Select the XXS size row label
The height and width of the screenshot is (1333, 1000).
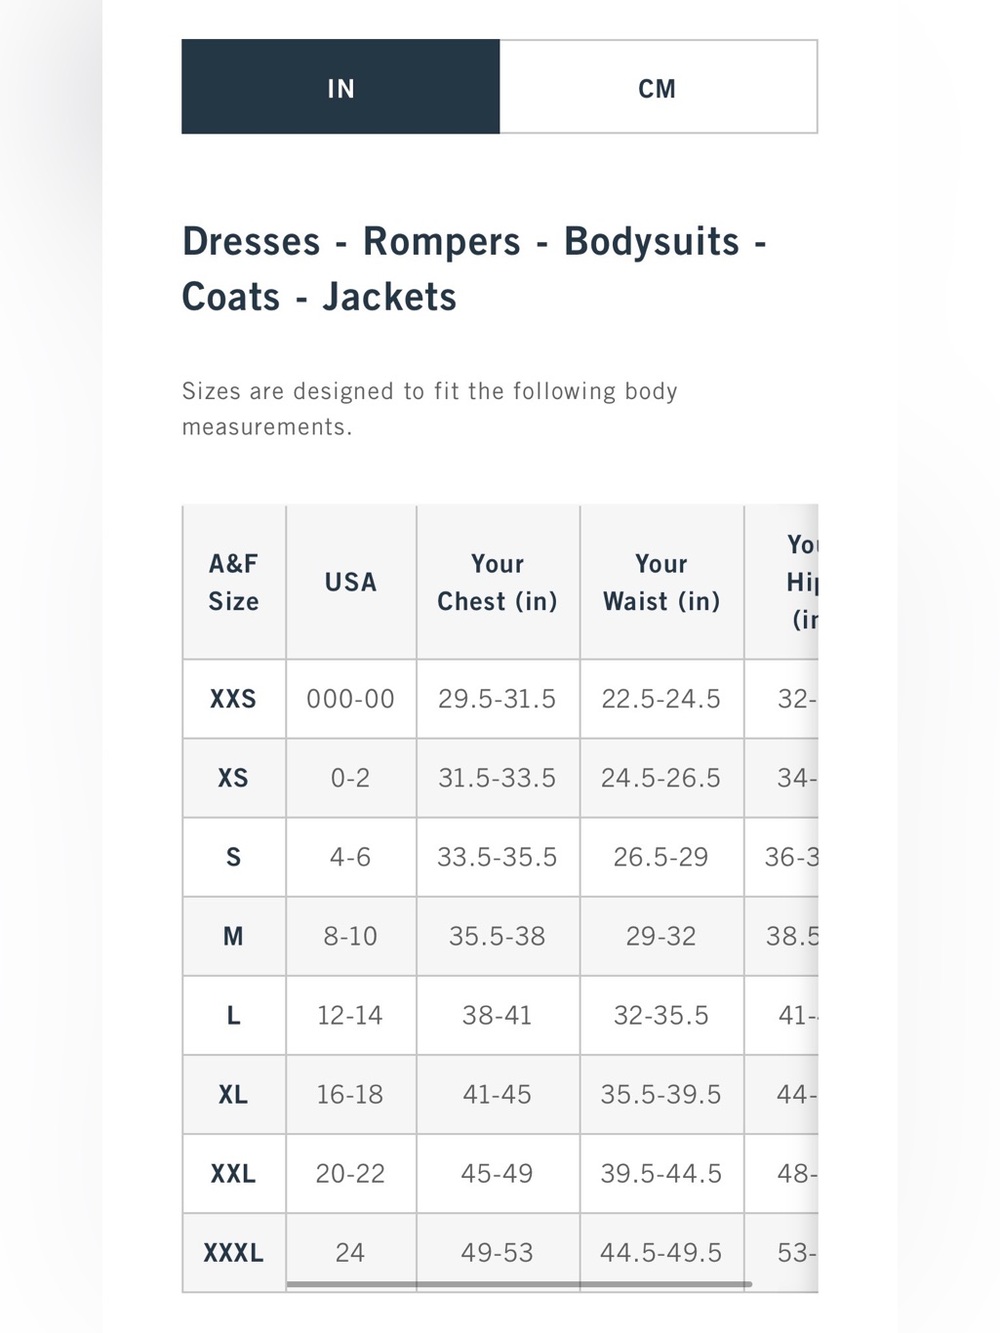pos(233,699)
